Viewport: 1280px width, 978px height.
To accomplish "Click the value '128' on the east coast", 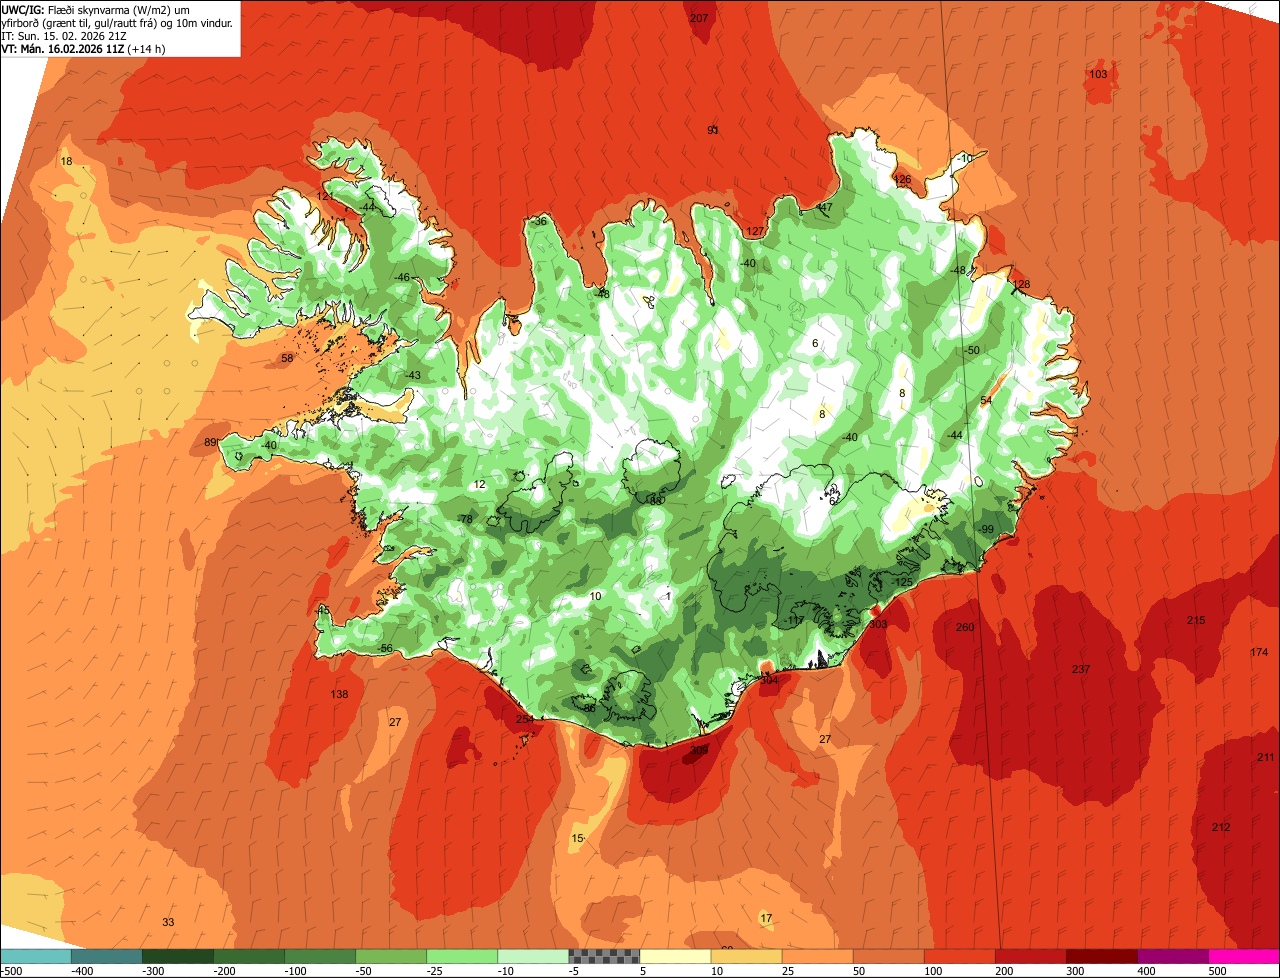I will pos(1021,285).
